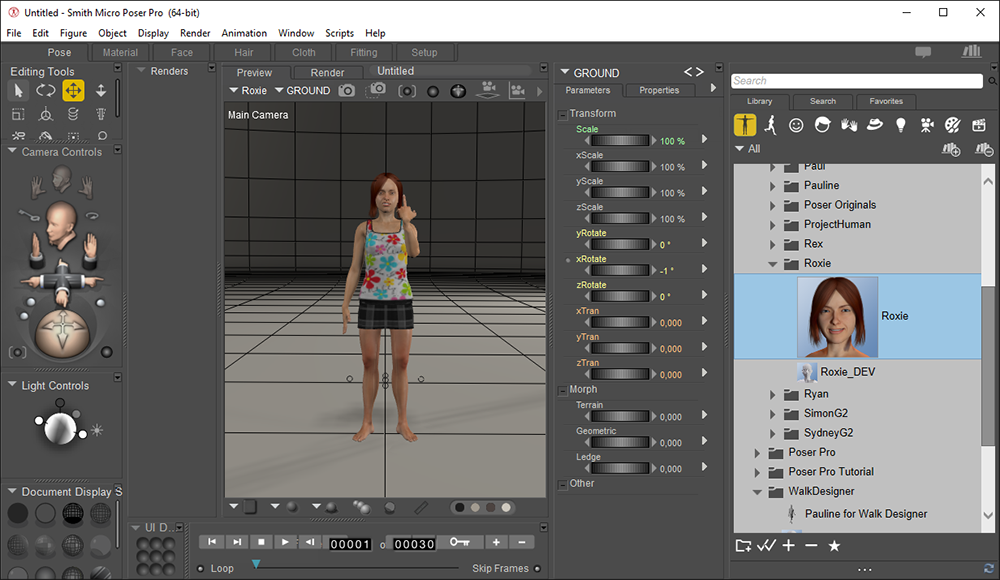
Task: Add a keyframe with plus button
Action: 496,542
